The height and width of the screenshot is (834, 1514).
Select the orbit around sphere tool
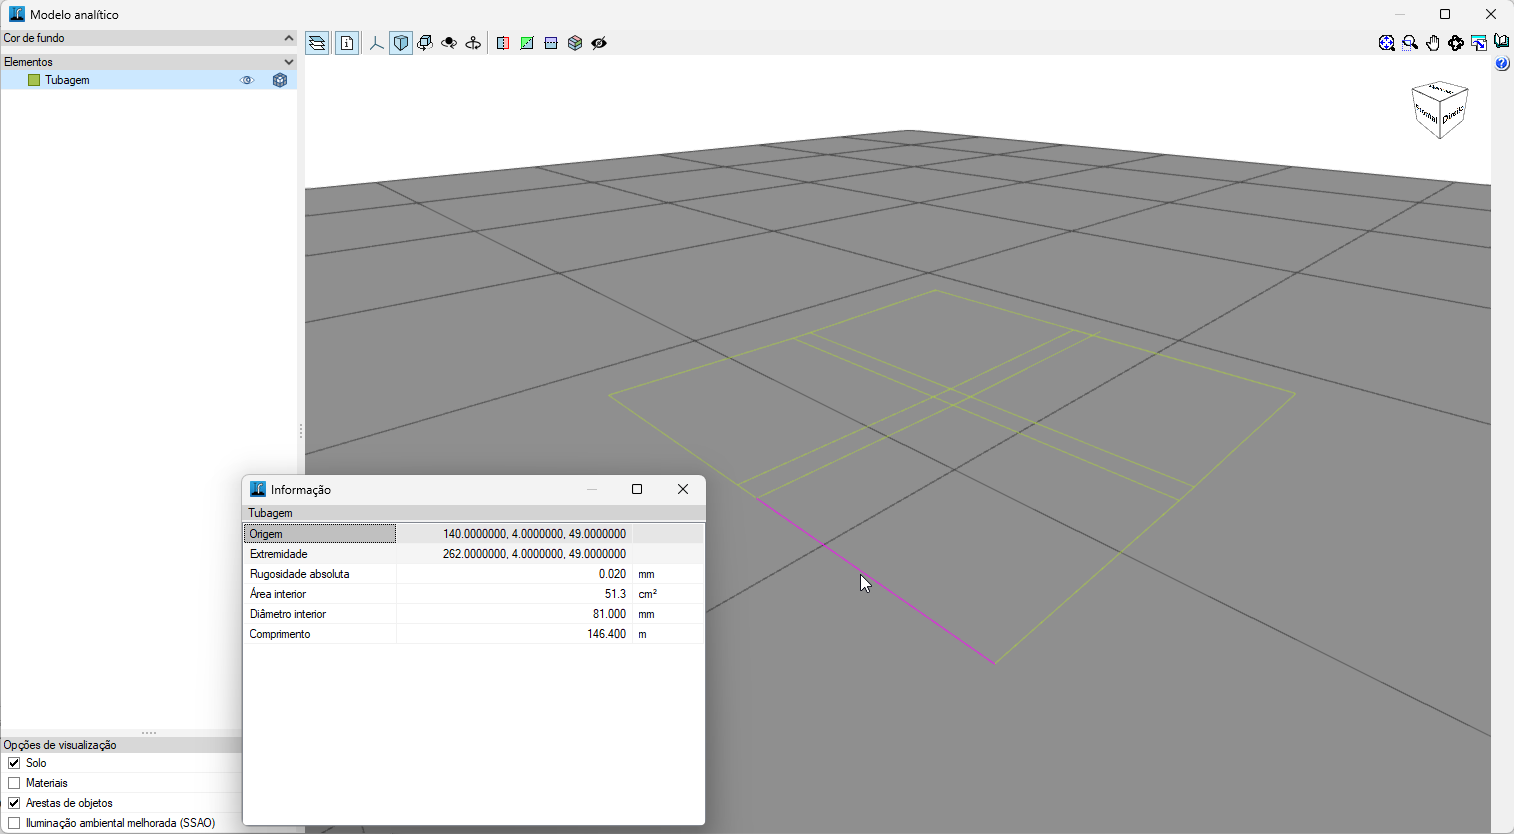tap(449, 43)
